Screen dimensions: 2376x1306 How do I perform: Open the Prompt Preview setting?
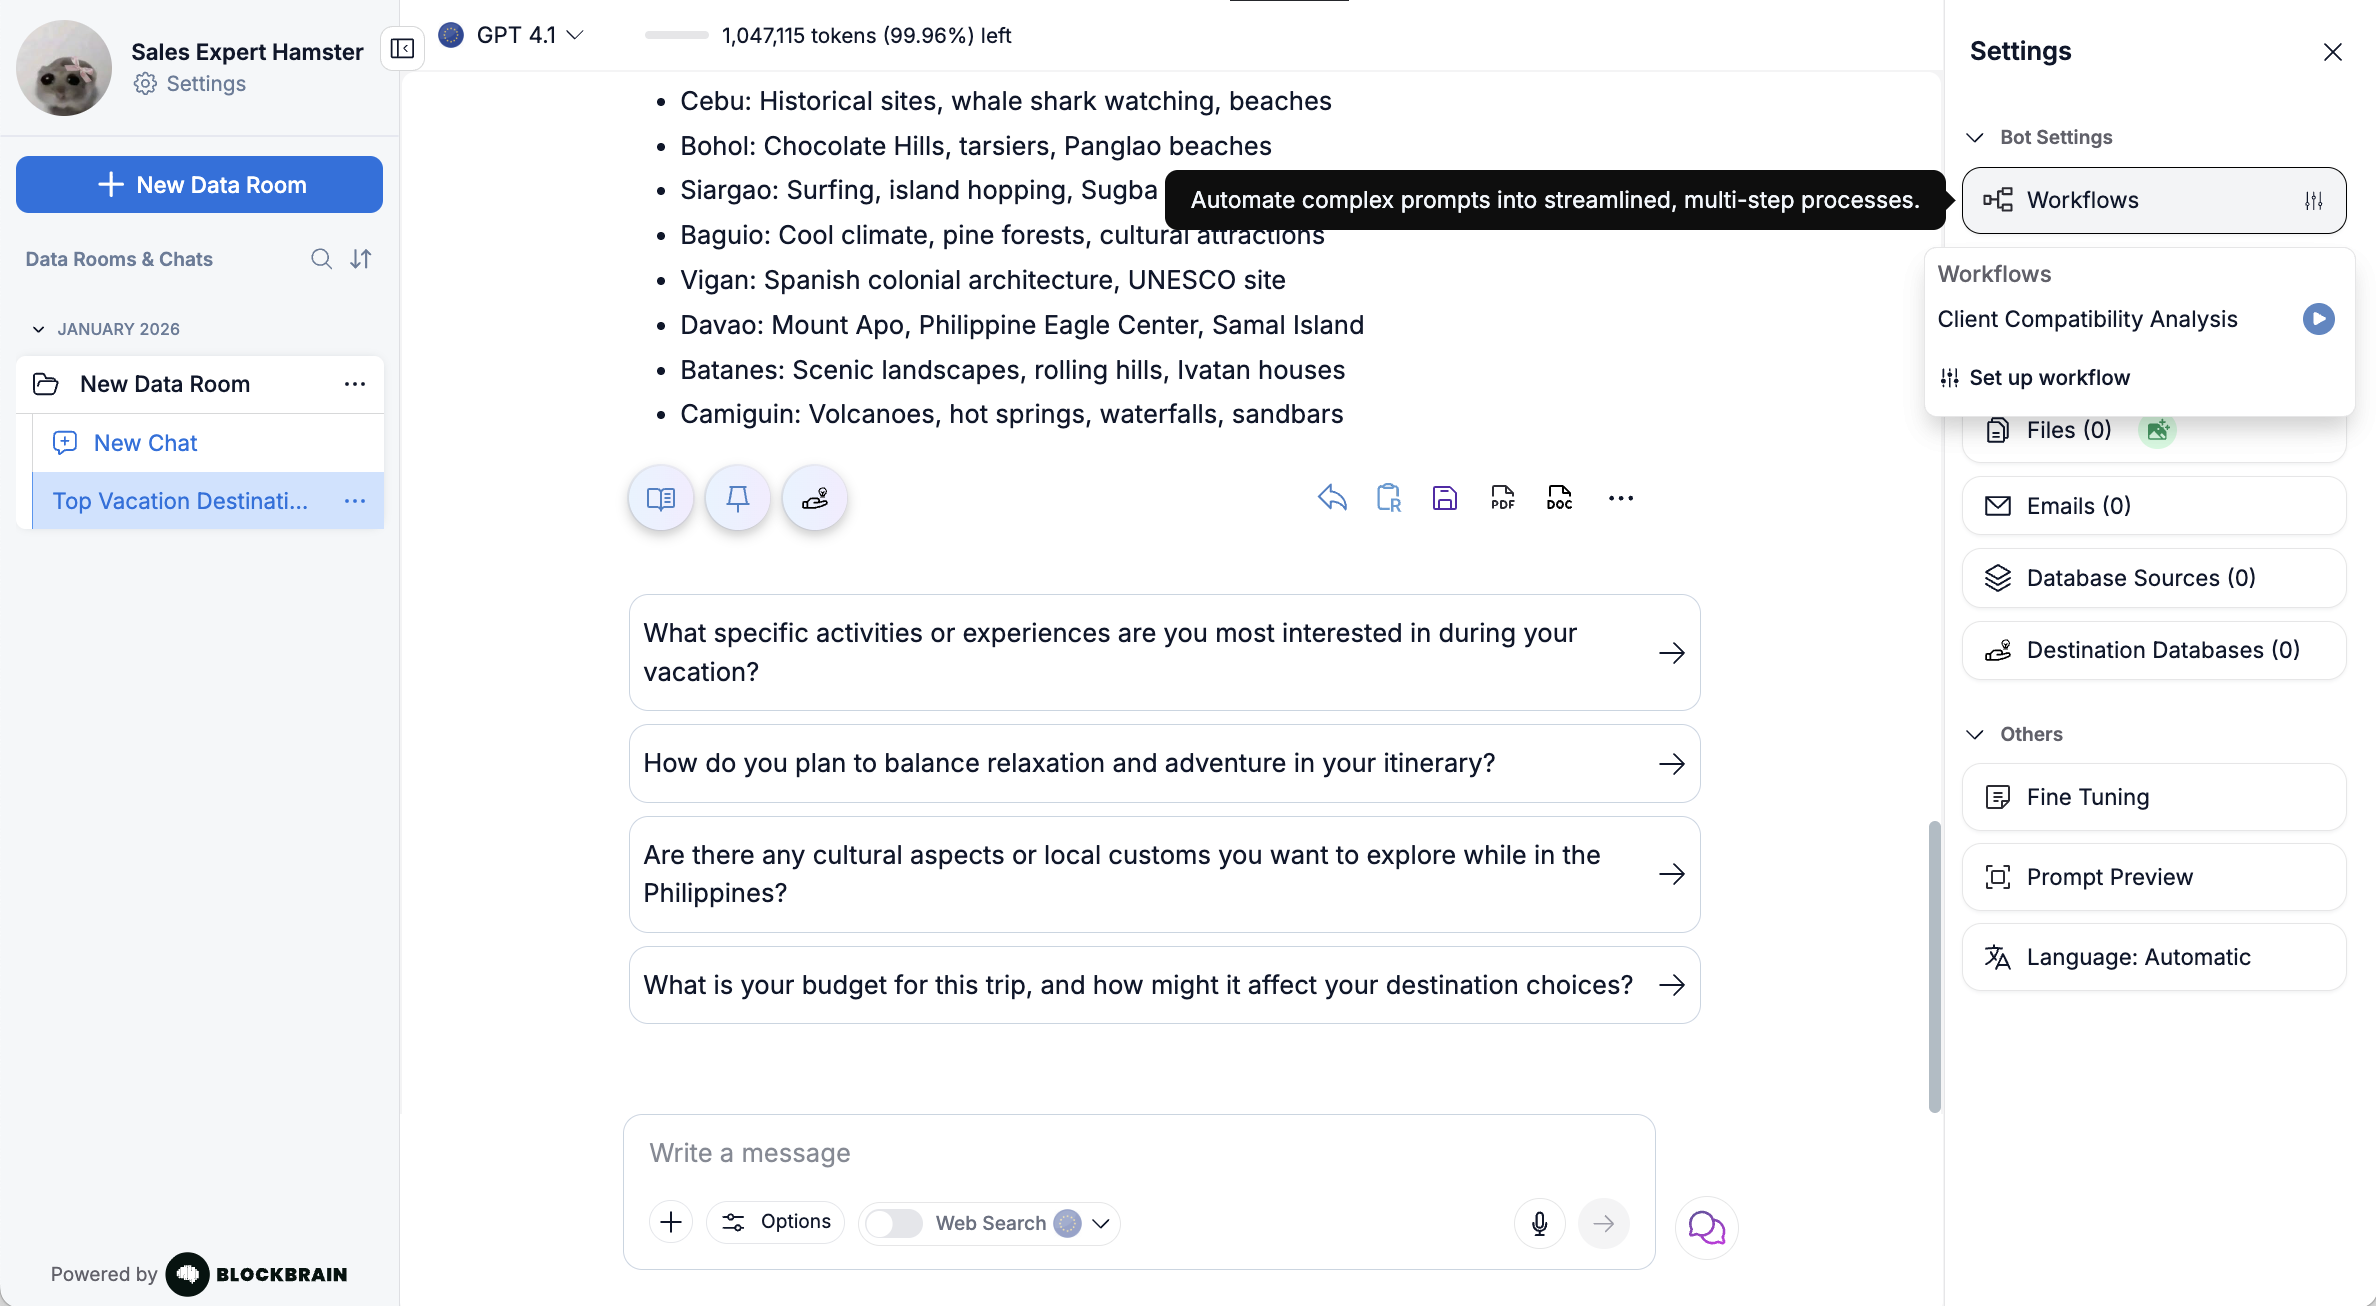[2153, 877]
